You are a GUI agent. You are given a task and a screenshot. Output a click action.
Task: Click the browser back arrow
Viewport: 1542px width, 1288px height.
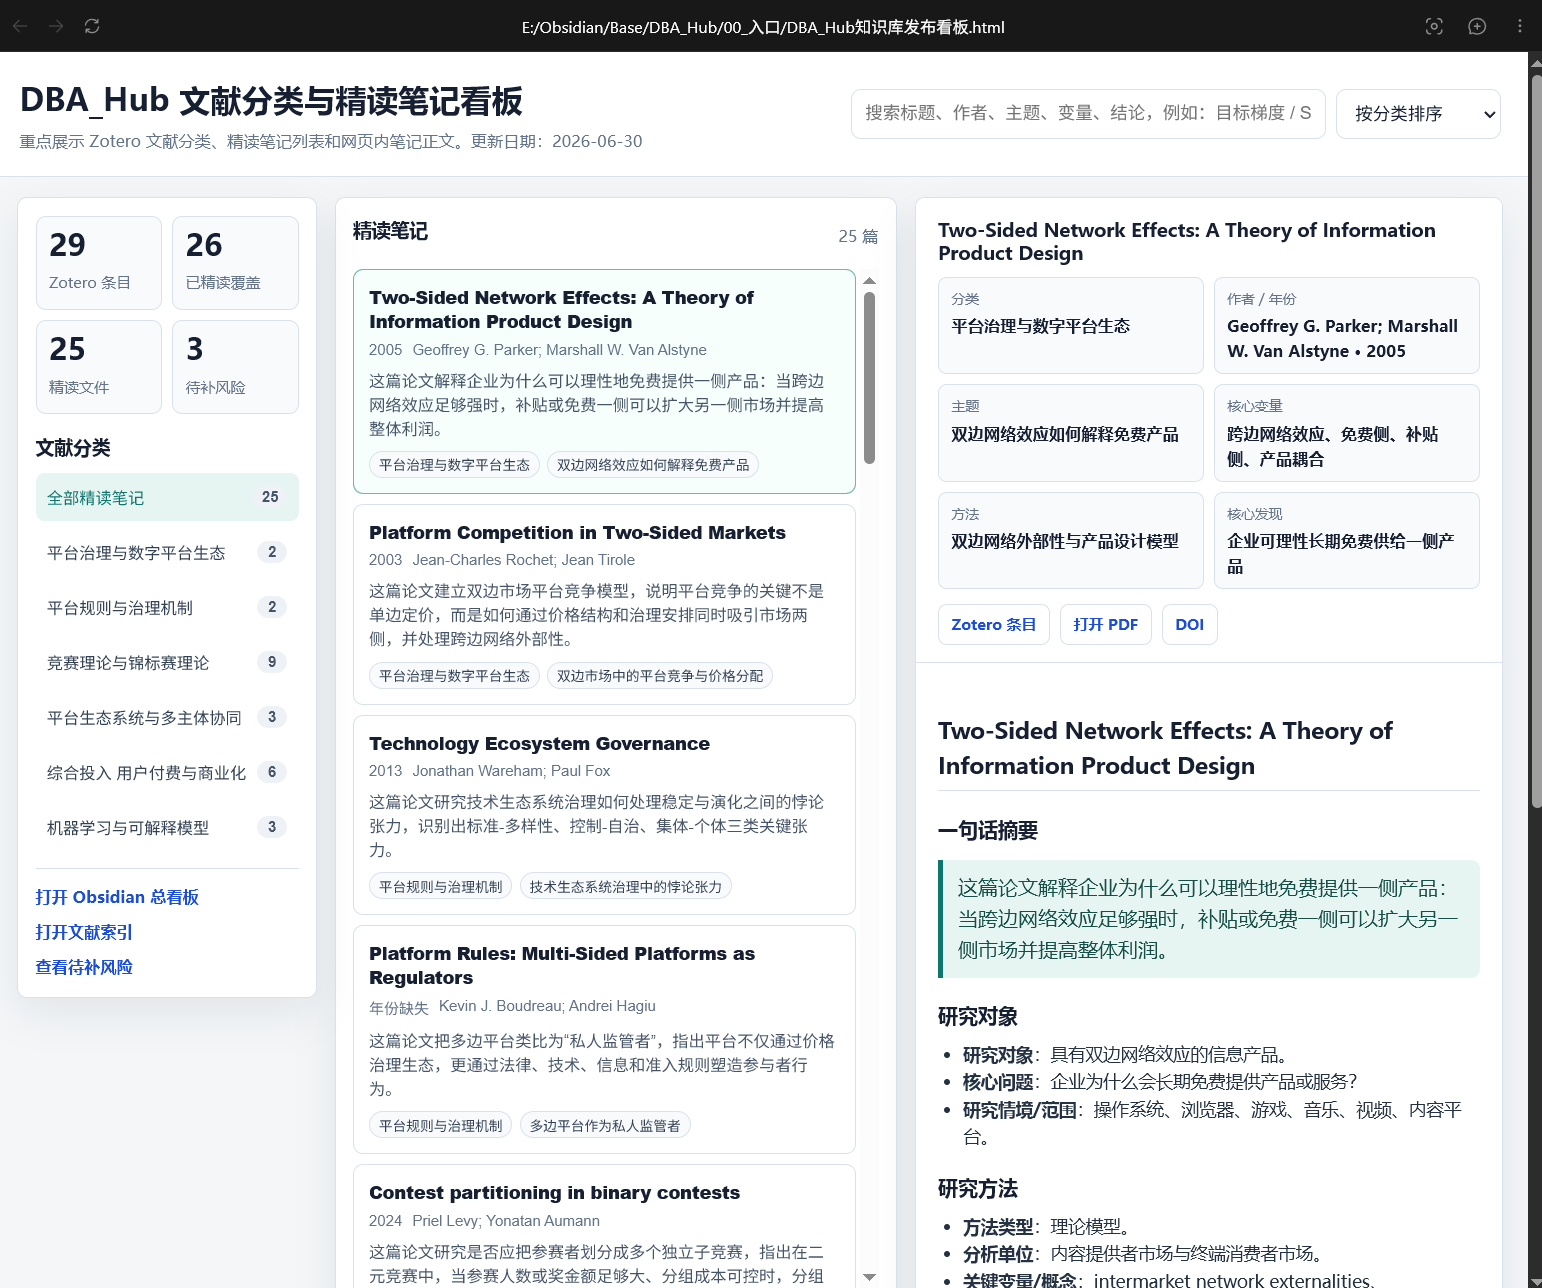pos(20,26)
